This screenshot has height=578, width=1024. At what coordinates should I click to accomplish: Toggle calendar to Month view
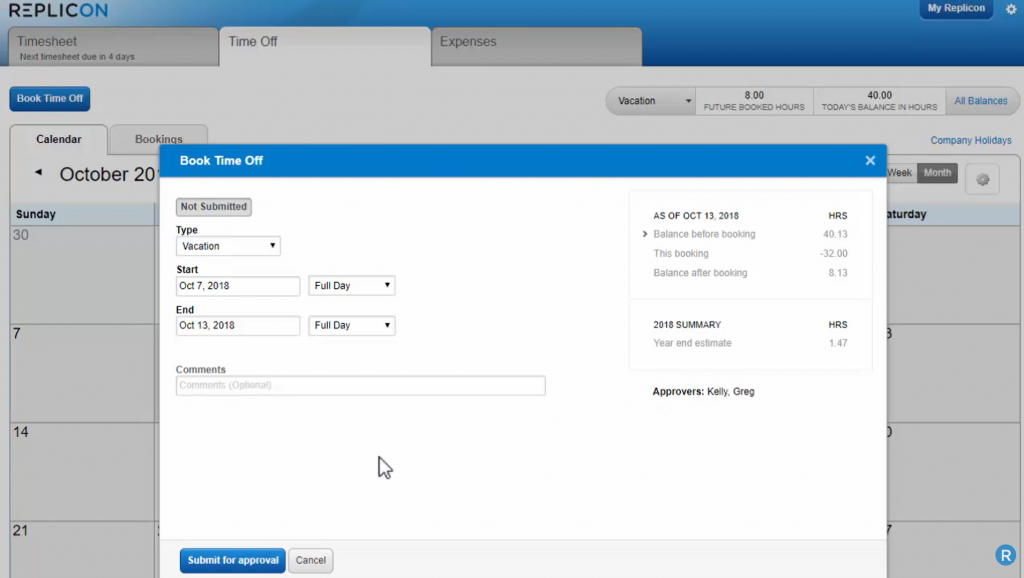coord(937,173)
